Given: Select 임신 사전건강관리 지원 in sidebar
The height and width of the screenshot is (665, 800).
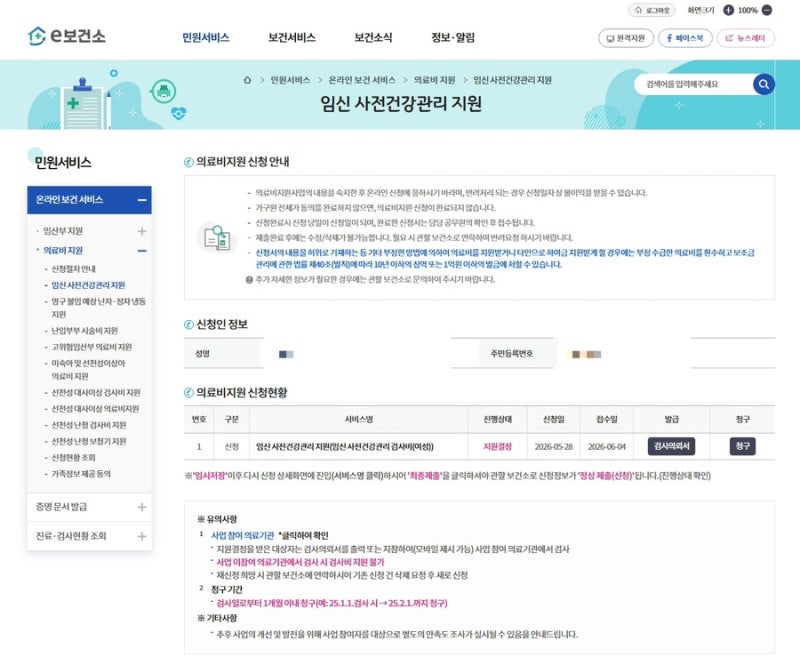Looking at the screenshot, I should (88, 285).
